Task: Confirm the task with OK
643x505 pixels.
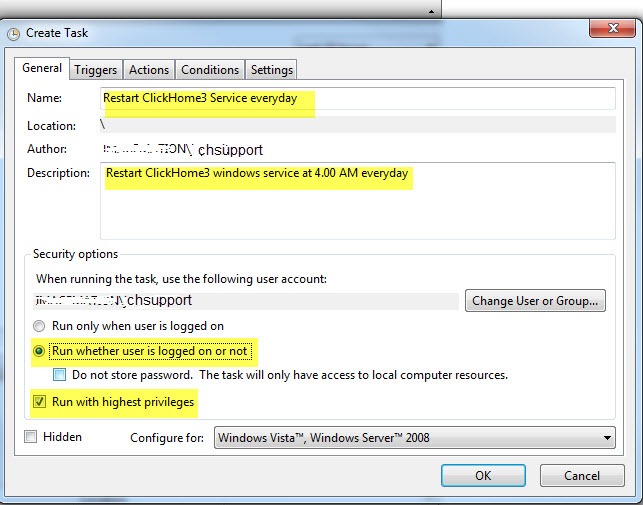Action: click(x=483, y=475)
